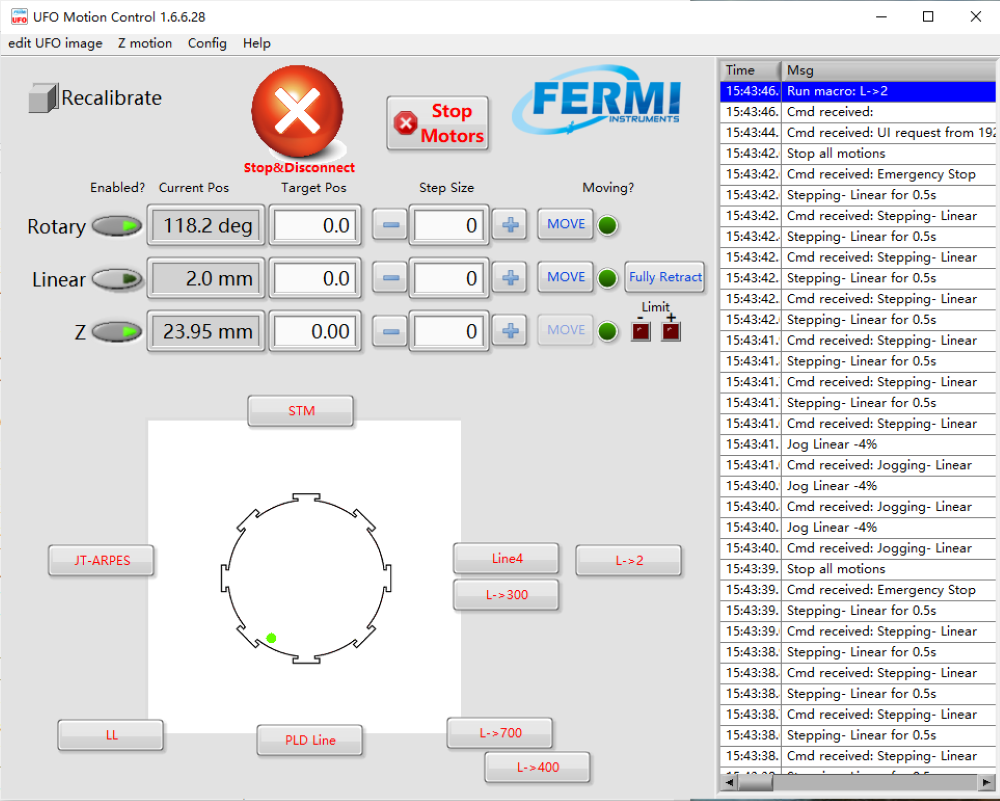Click the Recalibrate cube icon

(x=43, y=98)
